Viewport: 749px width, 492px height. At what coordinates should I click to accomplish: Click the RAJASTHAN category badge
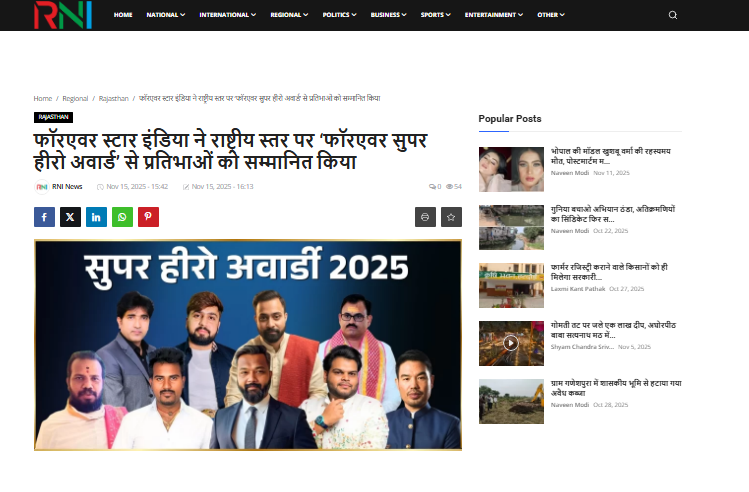tap(53, 117)
